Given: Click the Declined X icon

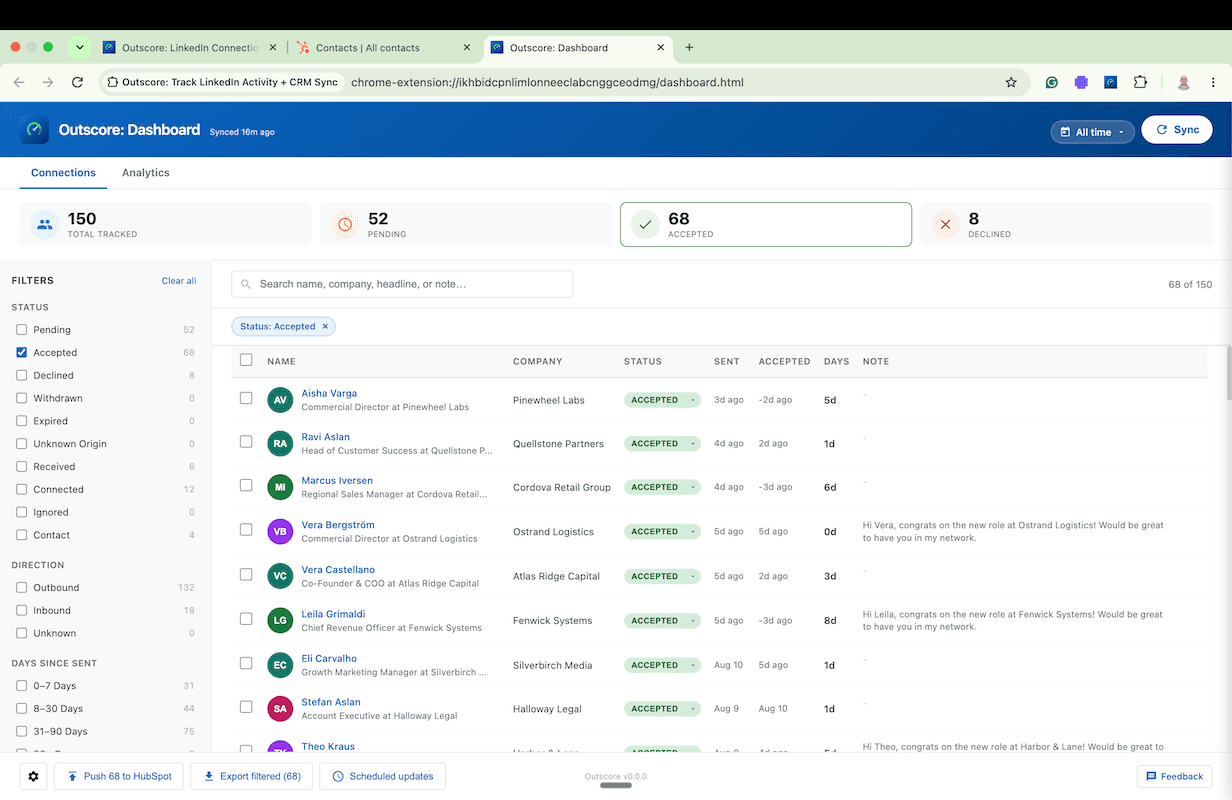Looking at the screenshot, I should tap(945, 225).
